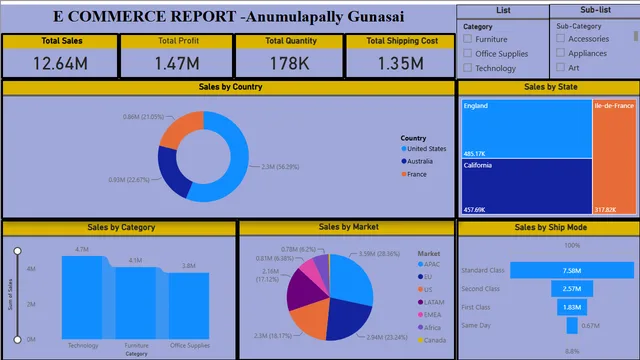The width and height of the screenshot is (640, 360).
Task: Click the top handle of Sum of Sales slider
Action: [x=18, y=251]
